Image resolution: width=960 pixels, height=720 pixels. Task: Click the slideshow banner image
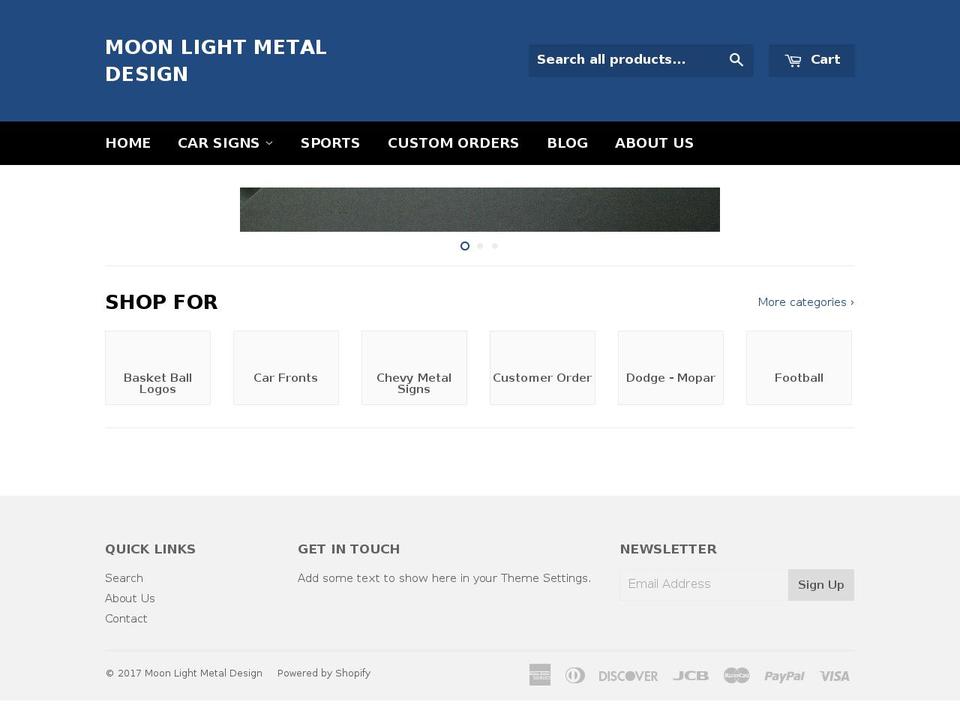(x=480, y=209)
